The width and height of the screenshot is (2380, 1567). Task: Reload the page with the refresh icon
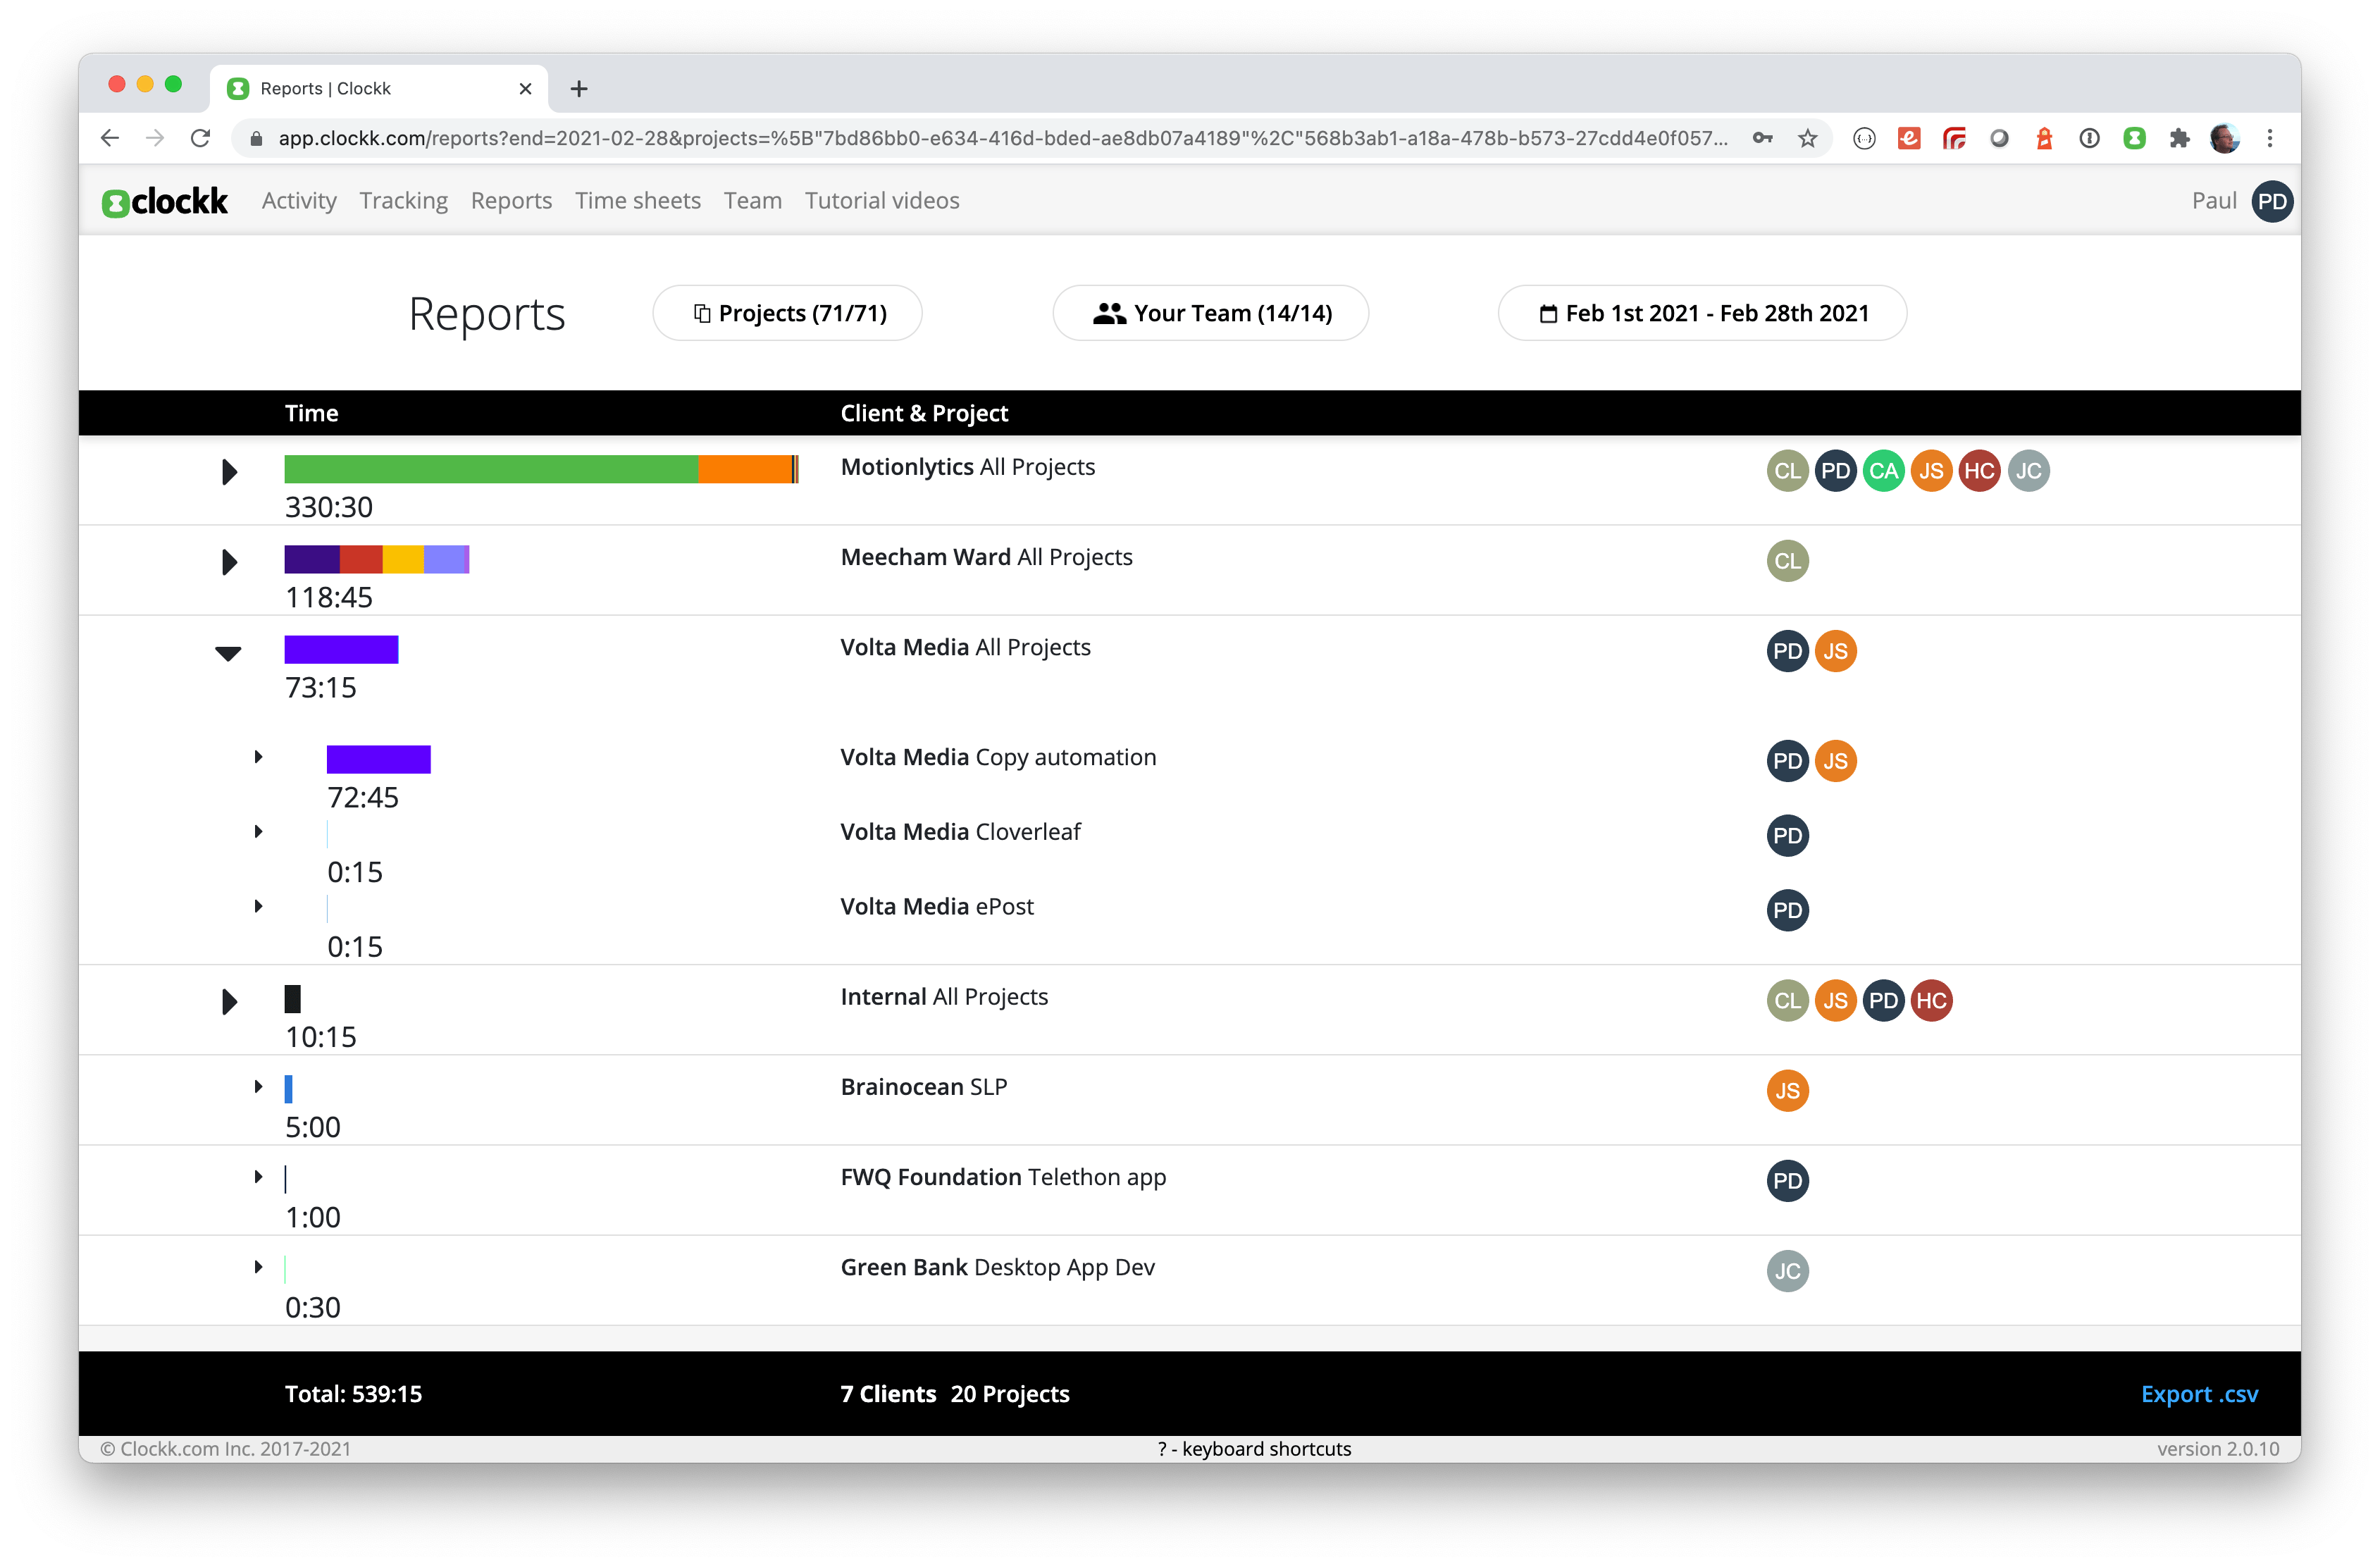[x=201, y=138]
